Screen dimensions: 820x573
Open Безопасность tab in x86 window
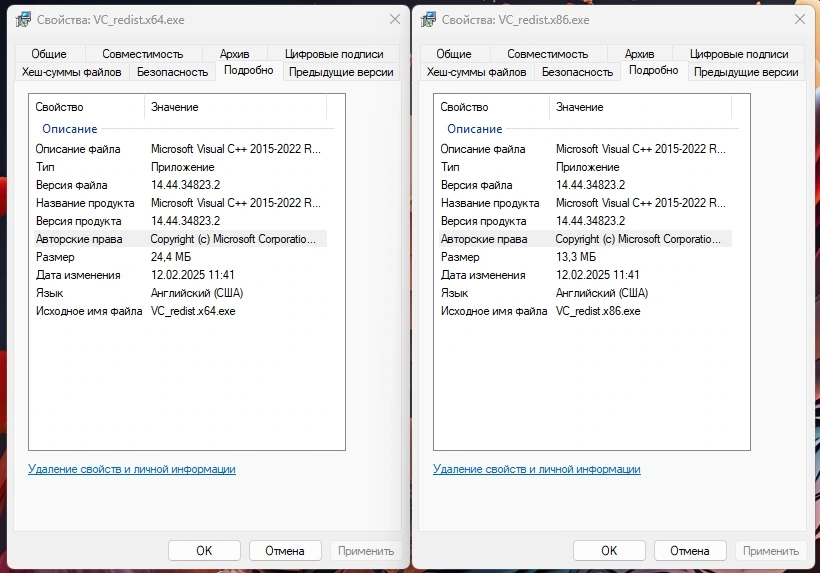[x=577, y=72]
